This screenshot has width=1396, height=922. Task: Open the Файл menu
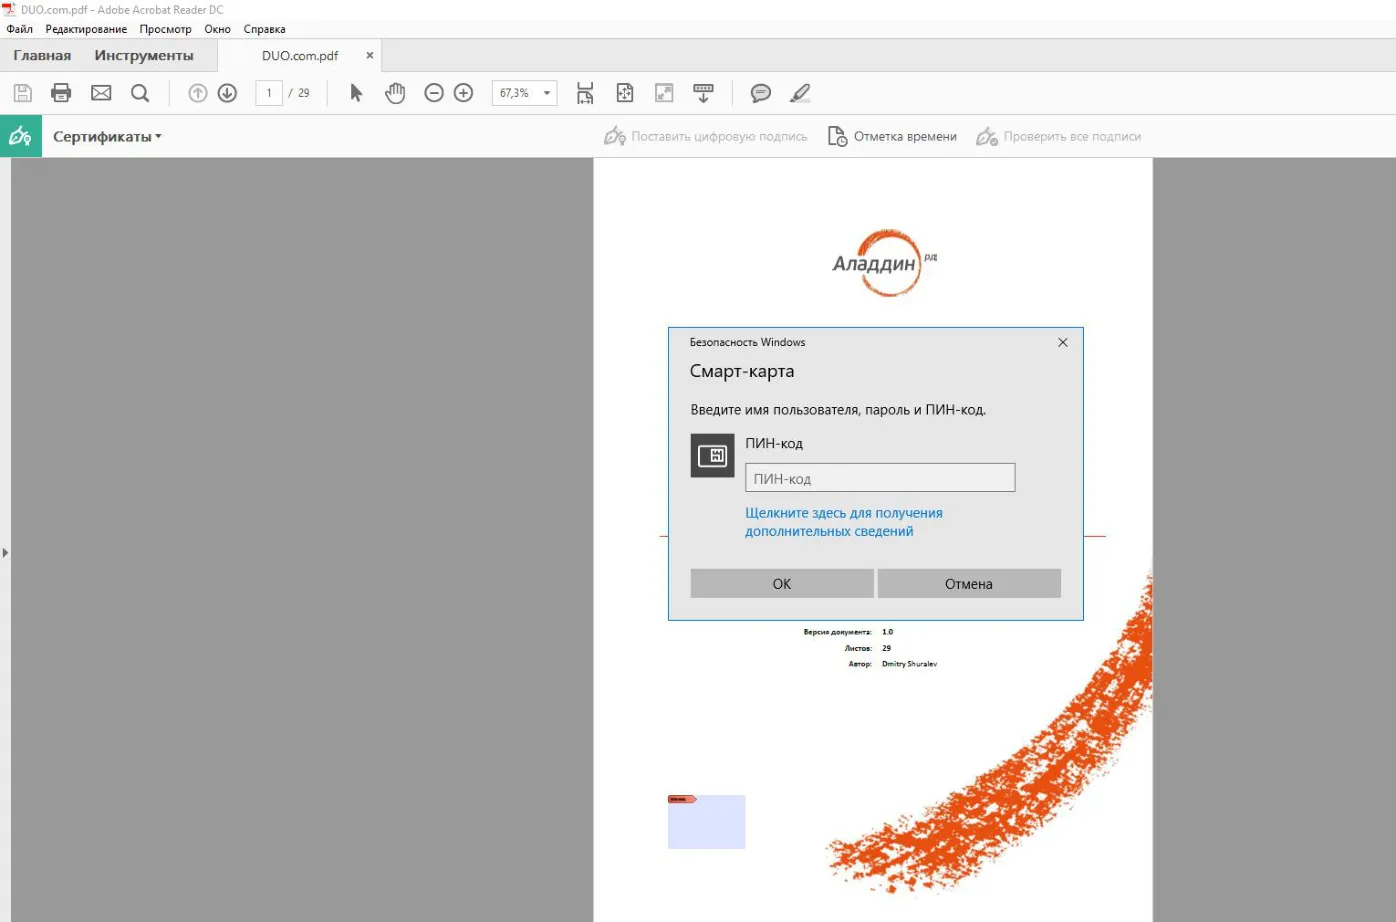[20, 29]
